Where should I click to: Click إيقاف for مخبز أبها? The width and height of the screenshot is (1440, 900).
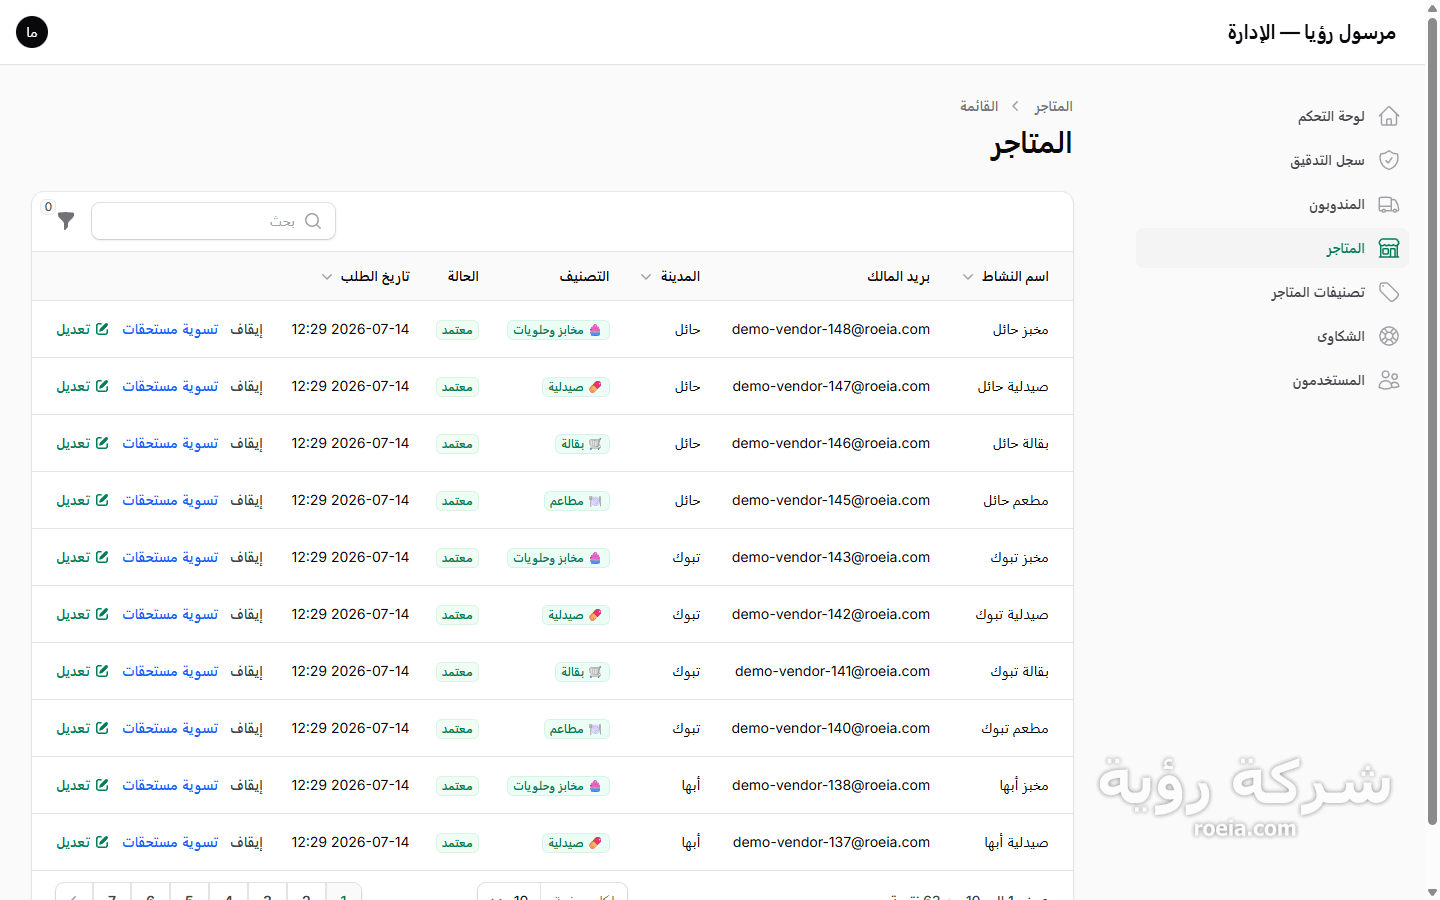(246, 785)
